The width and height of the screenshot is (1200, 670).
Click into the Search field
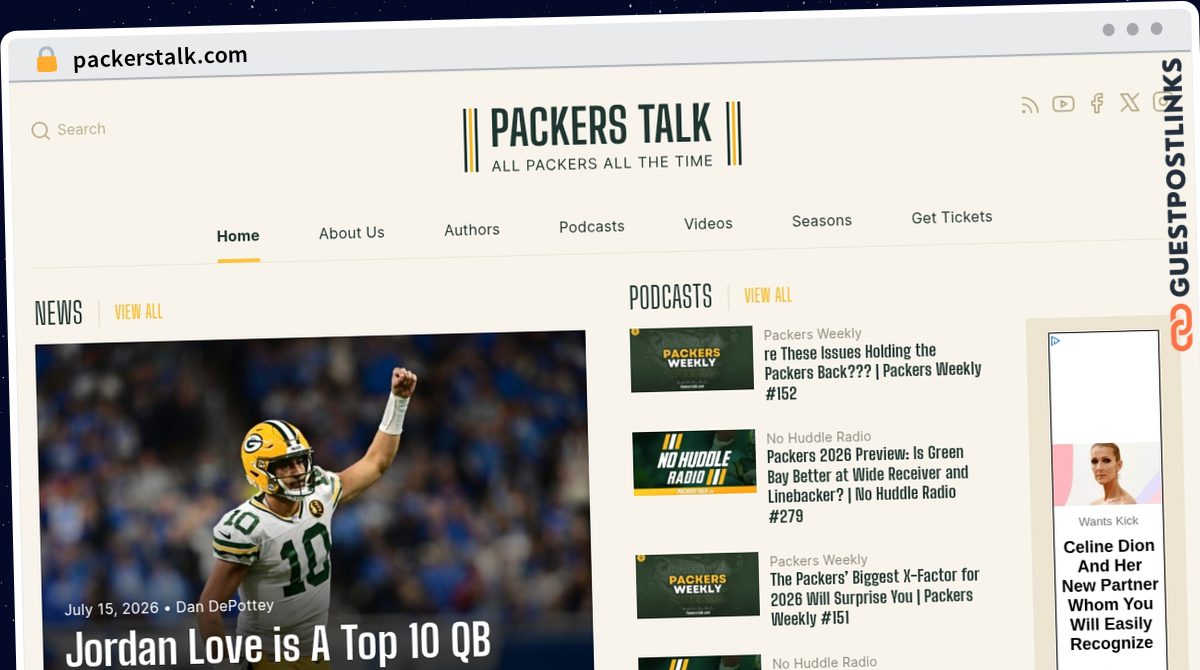pyautogui.click(x=81, y=129)
